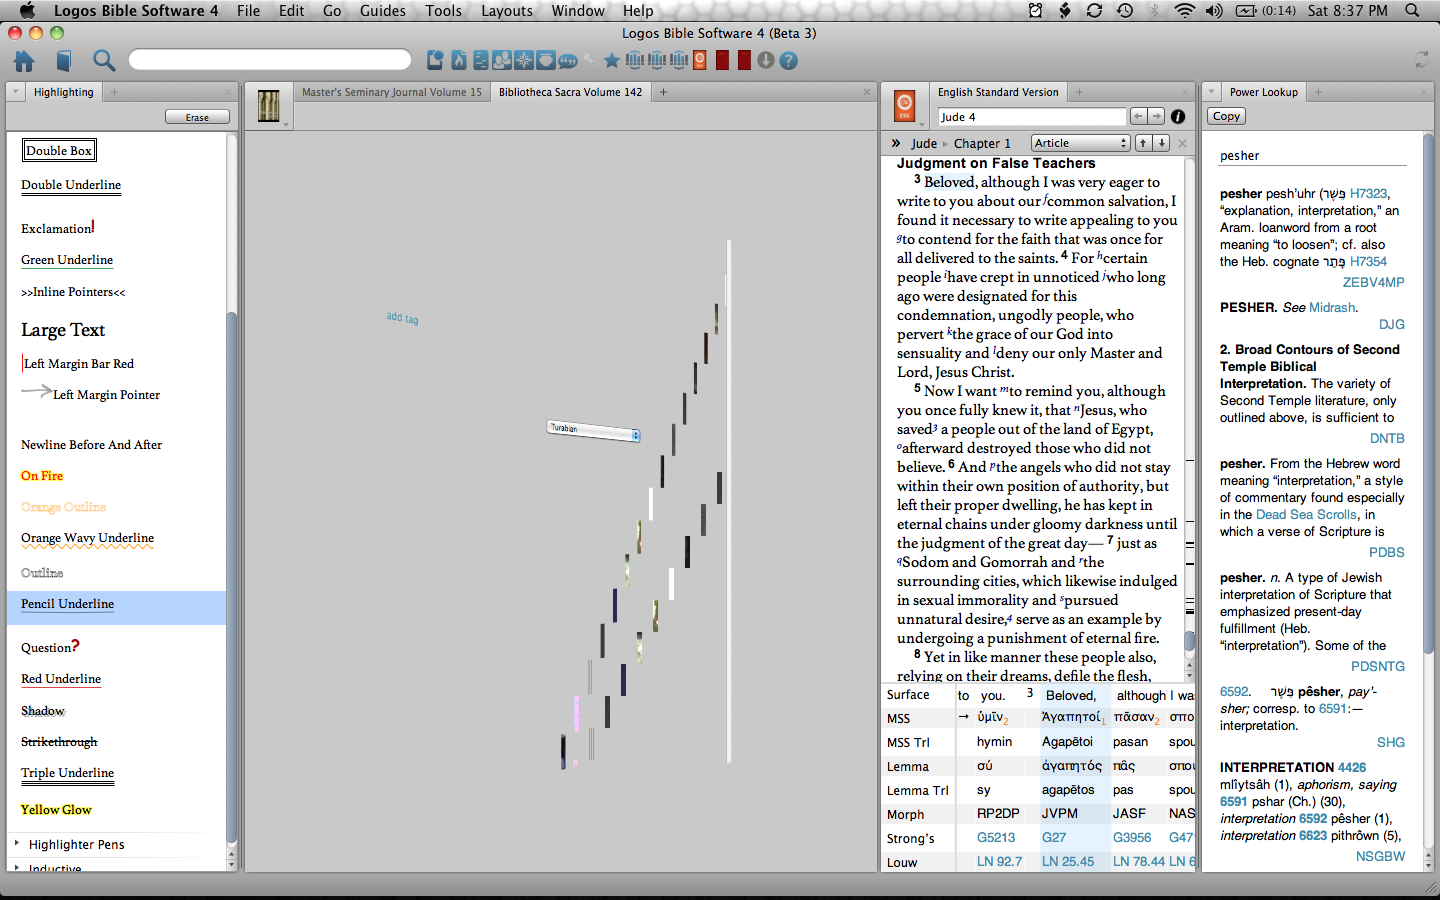1440x900 pixels.
Task: Show resource information via the i icon
Action: click(x=1178, y=117)
